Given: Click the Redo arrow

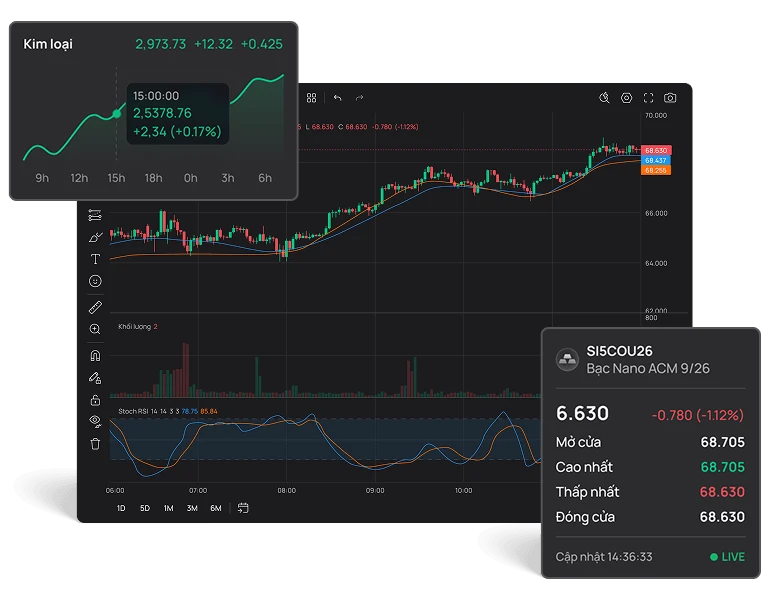Looking at the screenshot, I should tap(360, 98).
